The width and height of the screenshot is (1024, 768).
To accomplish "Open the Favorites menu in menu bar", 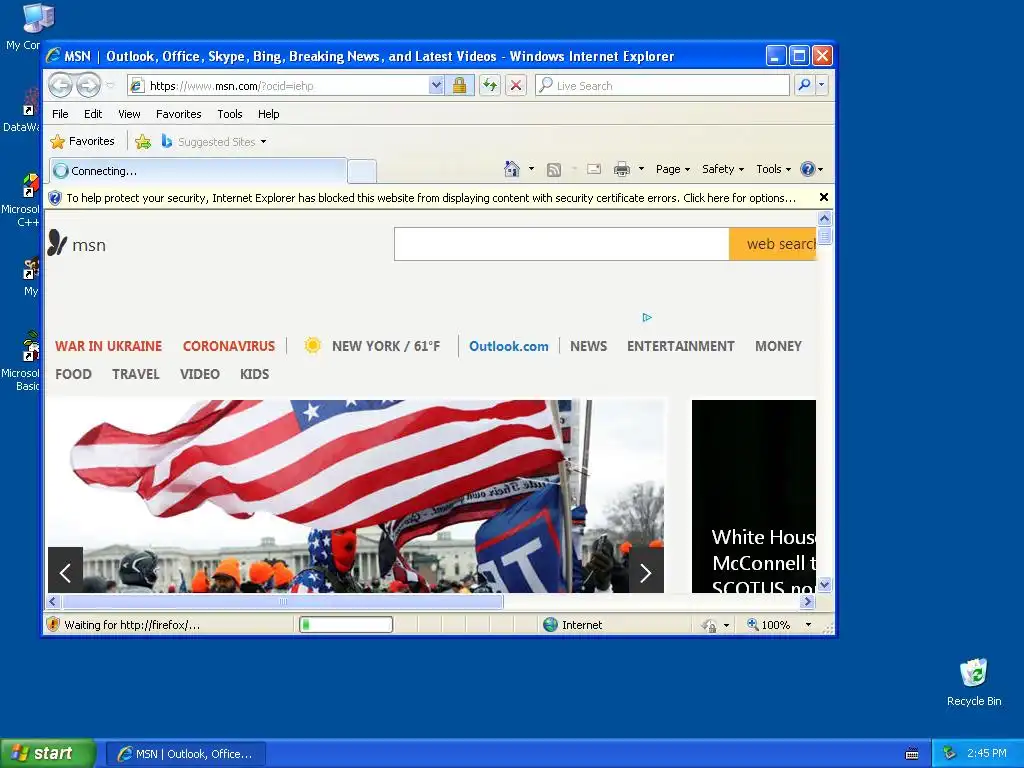I will click(x=178, y=114).
